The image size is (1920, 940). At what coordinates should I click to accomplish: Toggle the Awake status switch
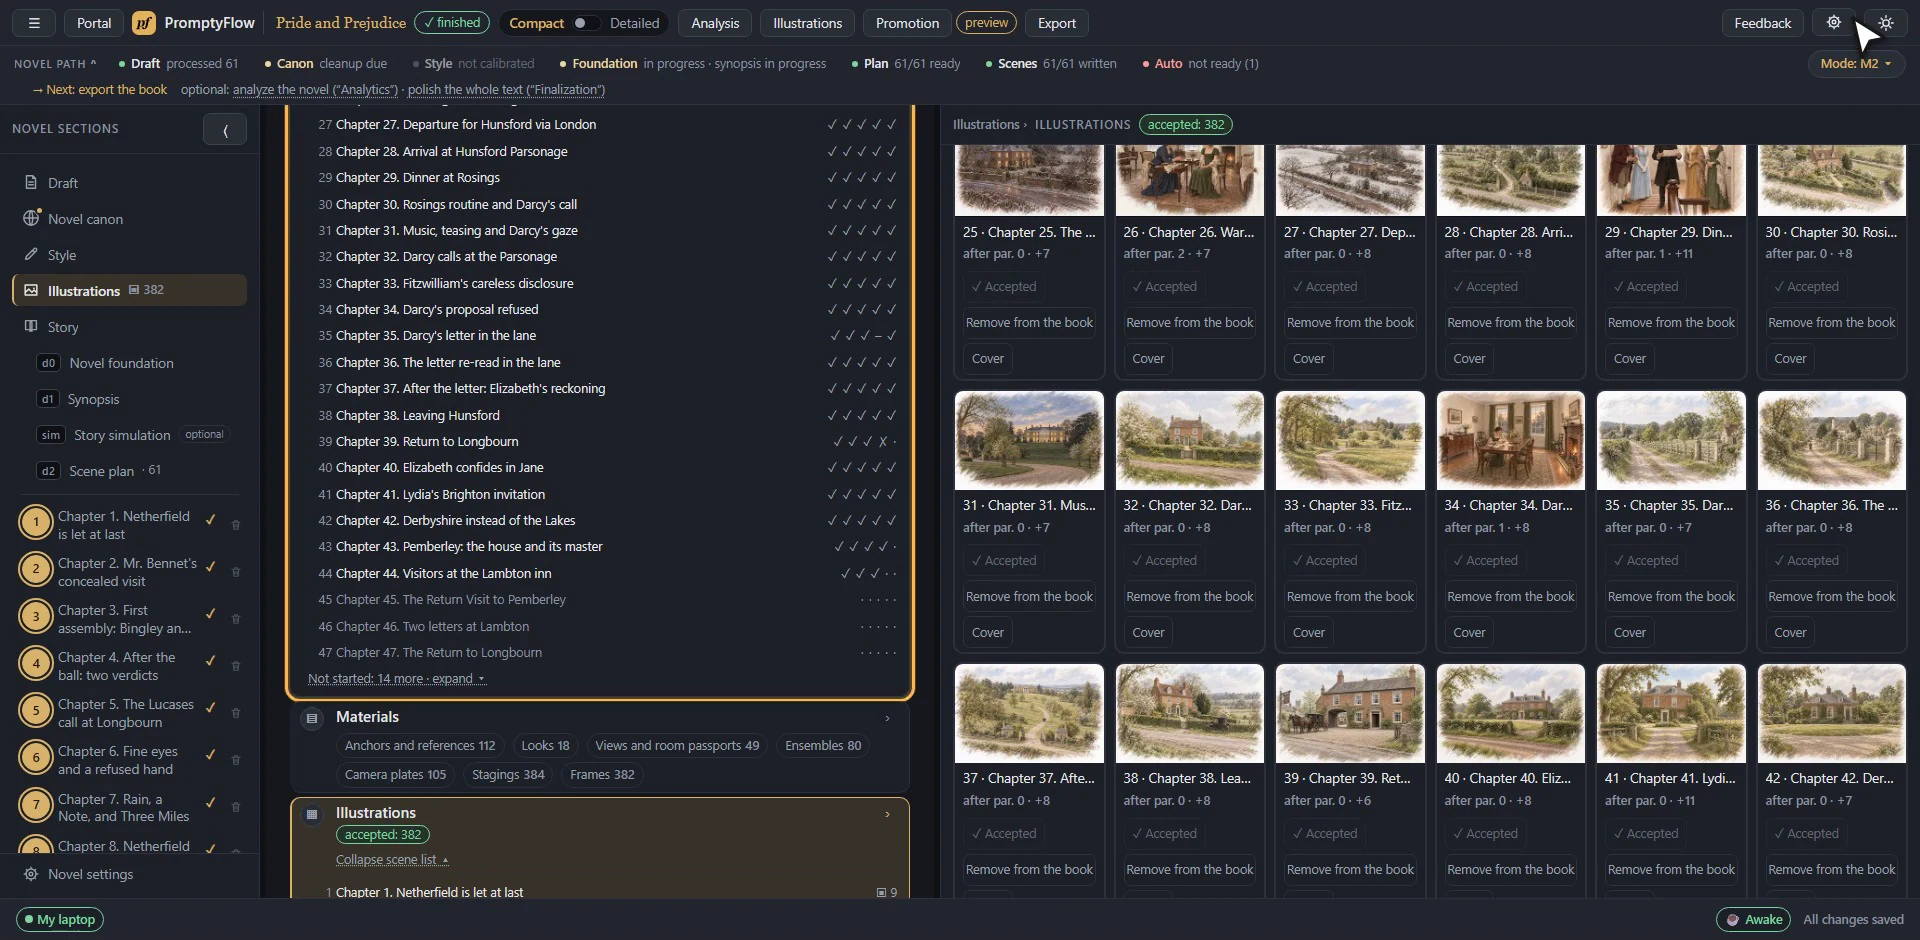pos(1755,920)
